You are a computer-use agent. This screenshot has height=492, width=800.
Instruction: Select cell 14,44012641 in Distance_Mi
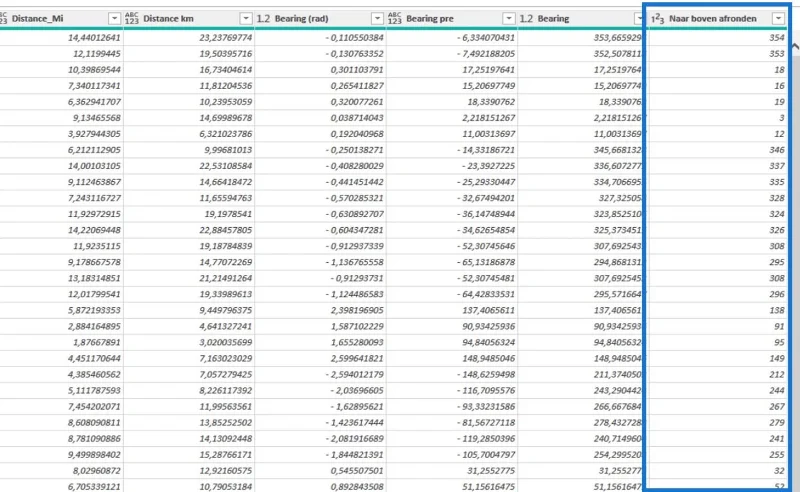(x=94, y=37)
